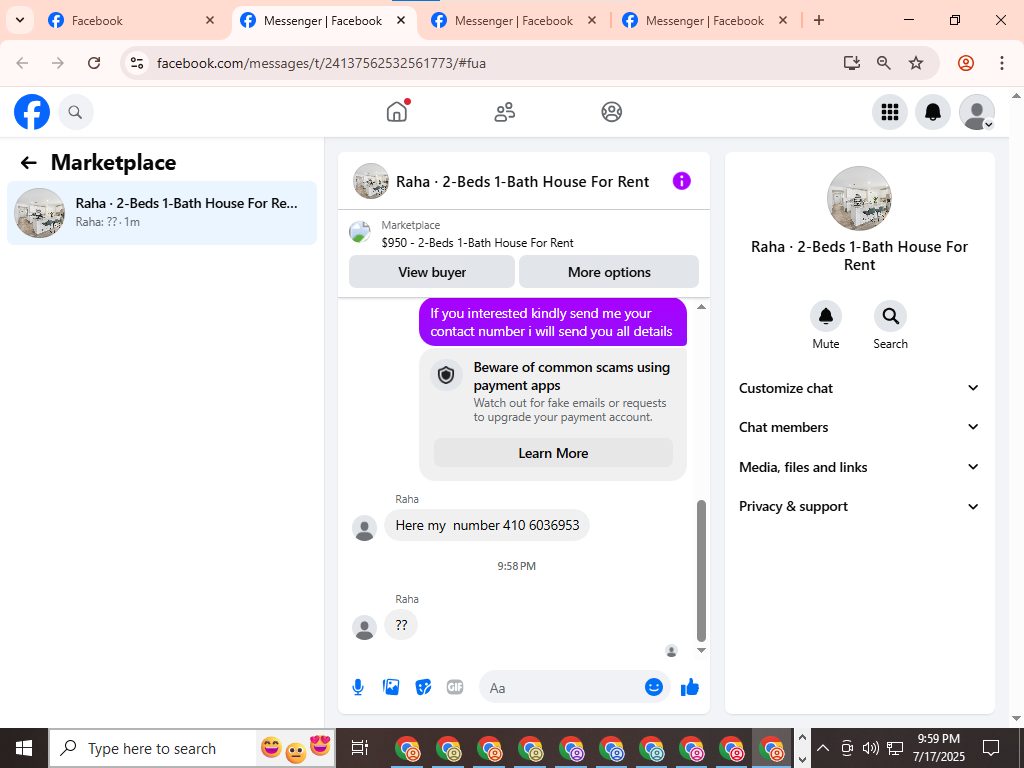The image size is (1024, 768).
Task: Click the chat scroll up arrow
Action: pos(701,306)
